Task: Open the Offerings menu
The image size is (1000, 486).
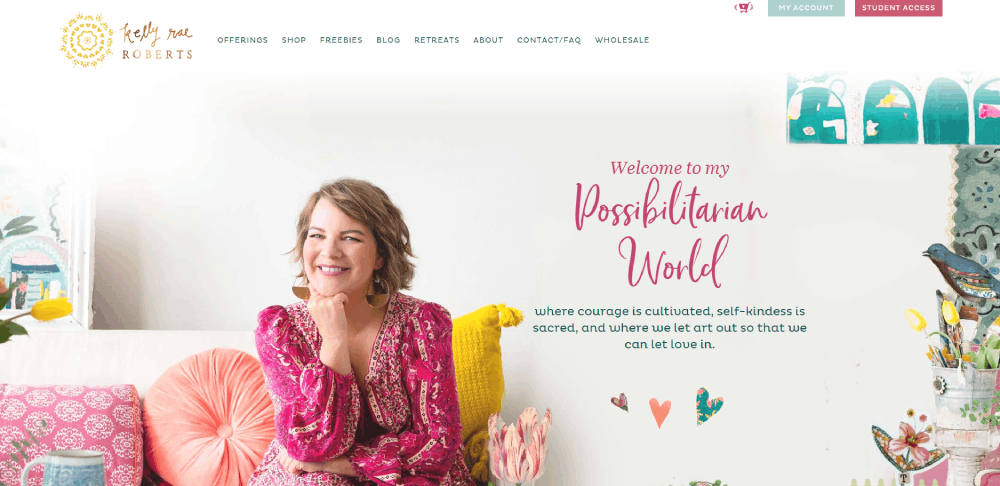Action: pos(242,40)
